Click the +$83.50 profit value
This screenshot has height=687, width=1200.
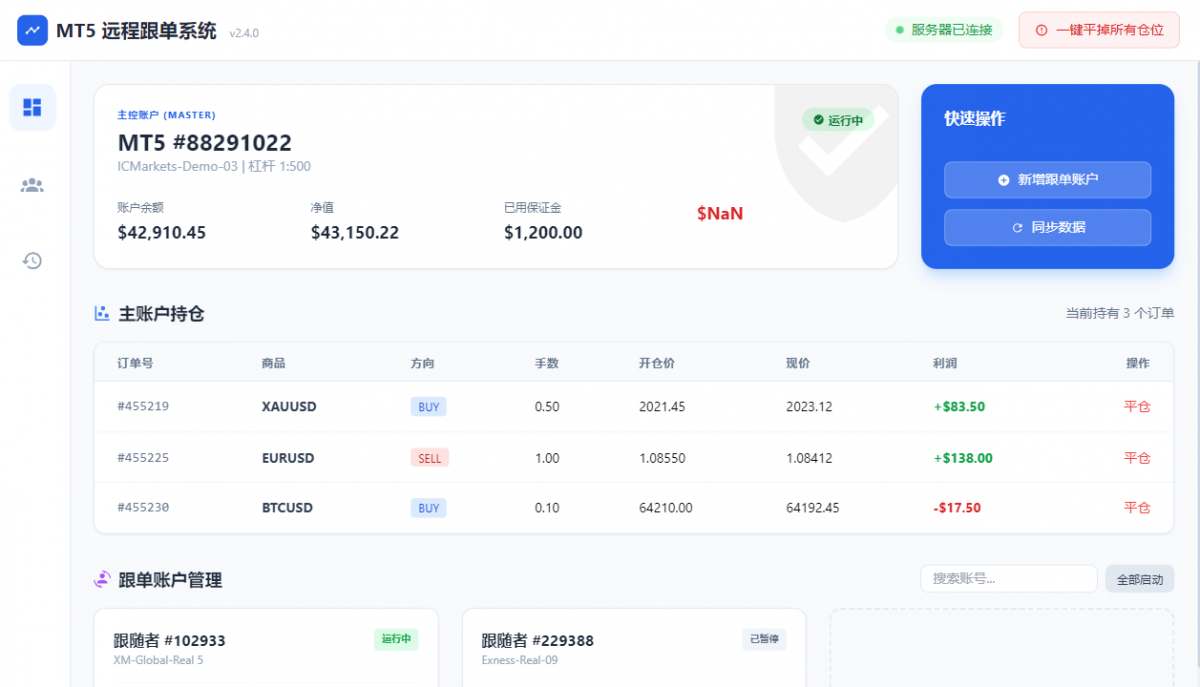(959, 407)
